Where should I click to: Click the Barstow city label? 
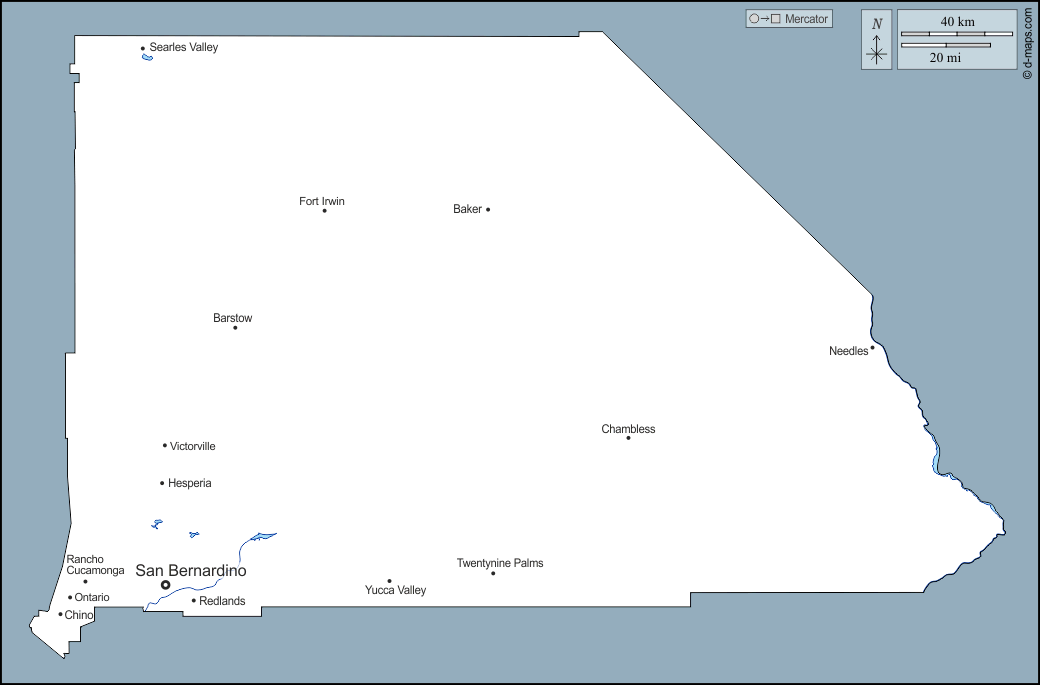(x=233, y=318)
